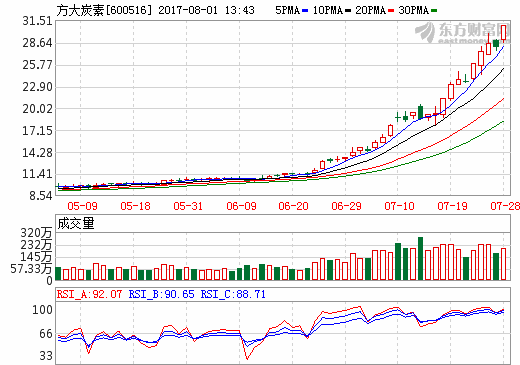Click the 31.51 price axis label
The image size is (520, 365).
38,21
